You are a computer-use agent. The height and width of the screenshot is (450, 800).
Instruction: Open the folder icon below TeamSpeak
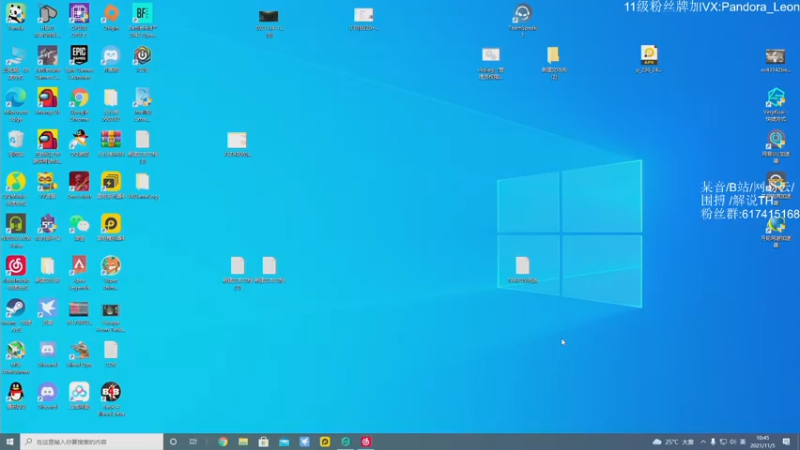tap(554, 55)
